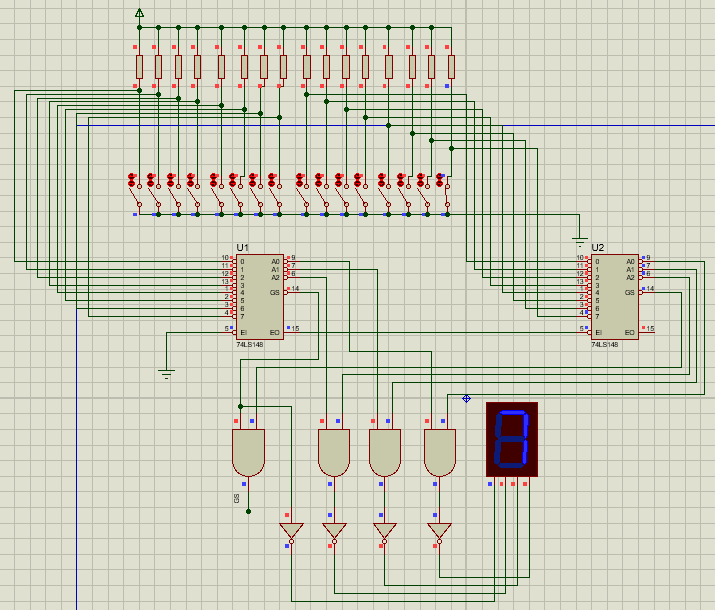Click the ground symbol above U2
715x610 pixels.
click(580, 242)
